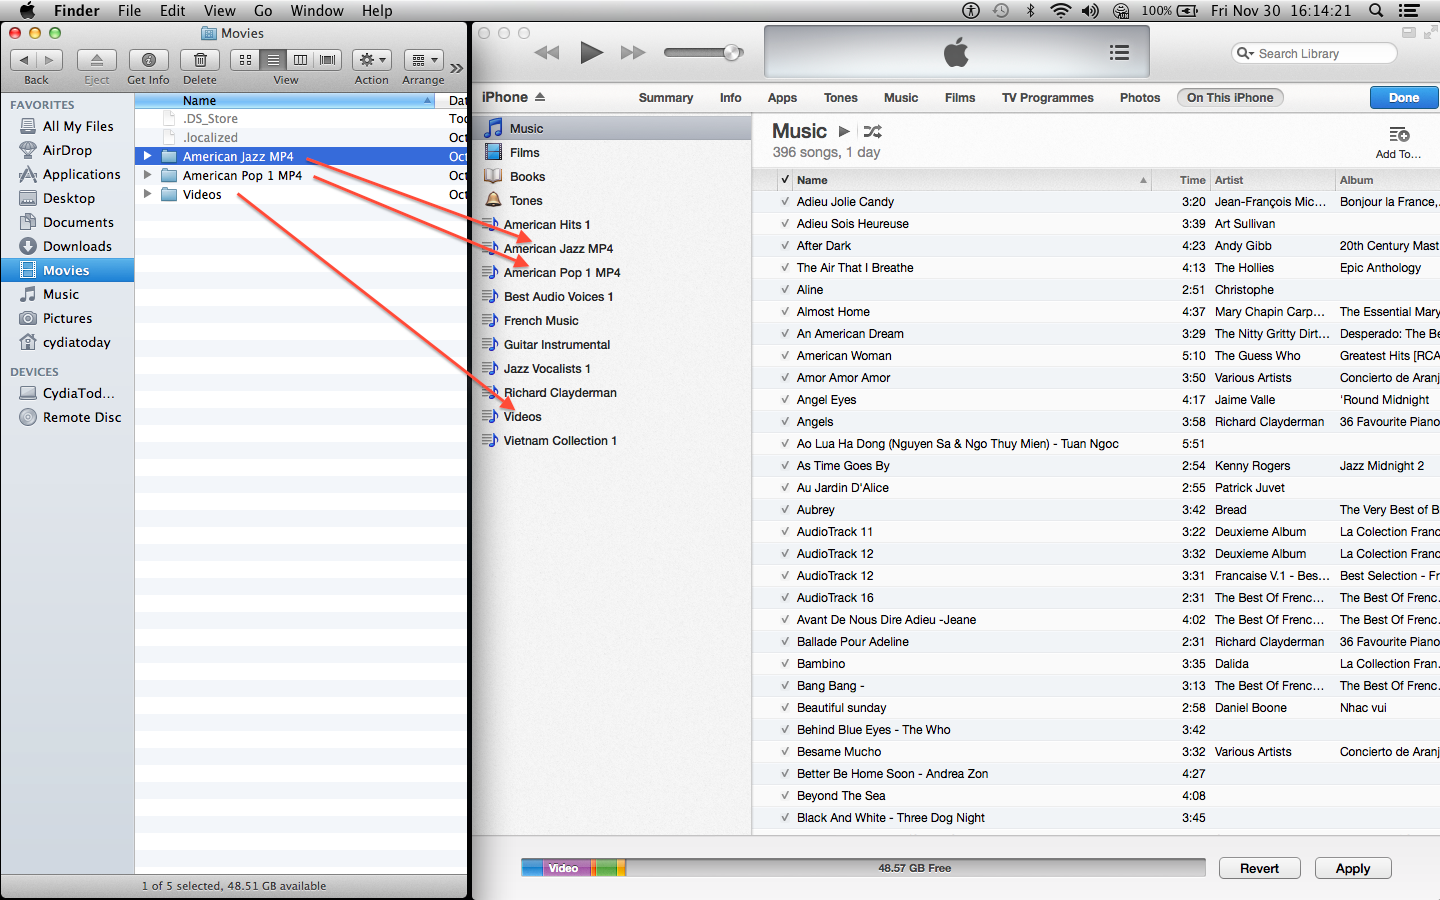Click the Search Library field
The image size is (1440, 900).
(1314, 53)
